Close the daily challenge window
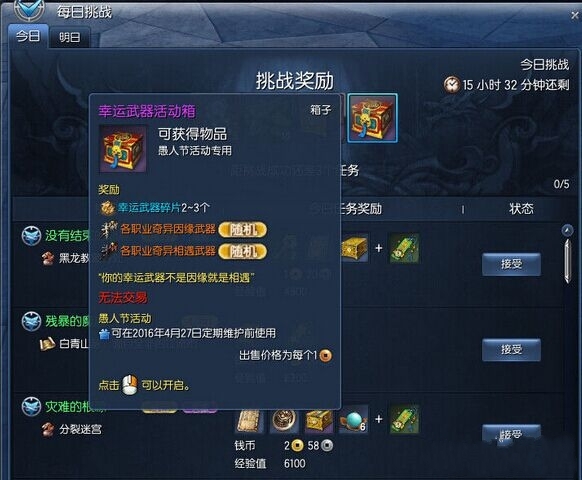Screen dimensions: 582x480 pos(575,15)
